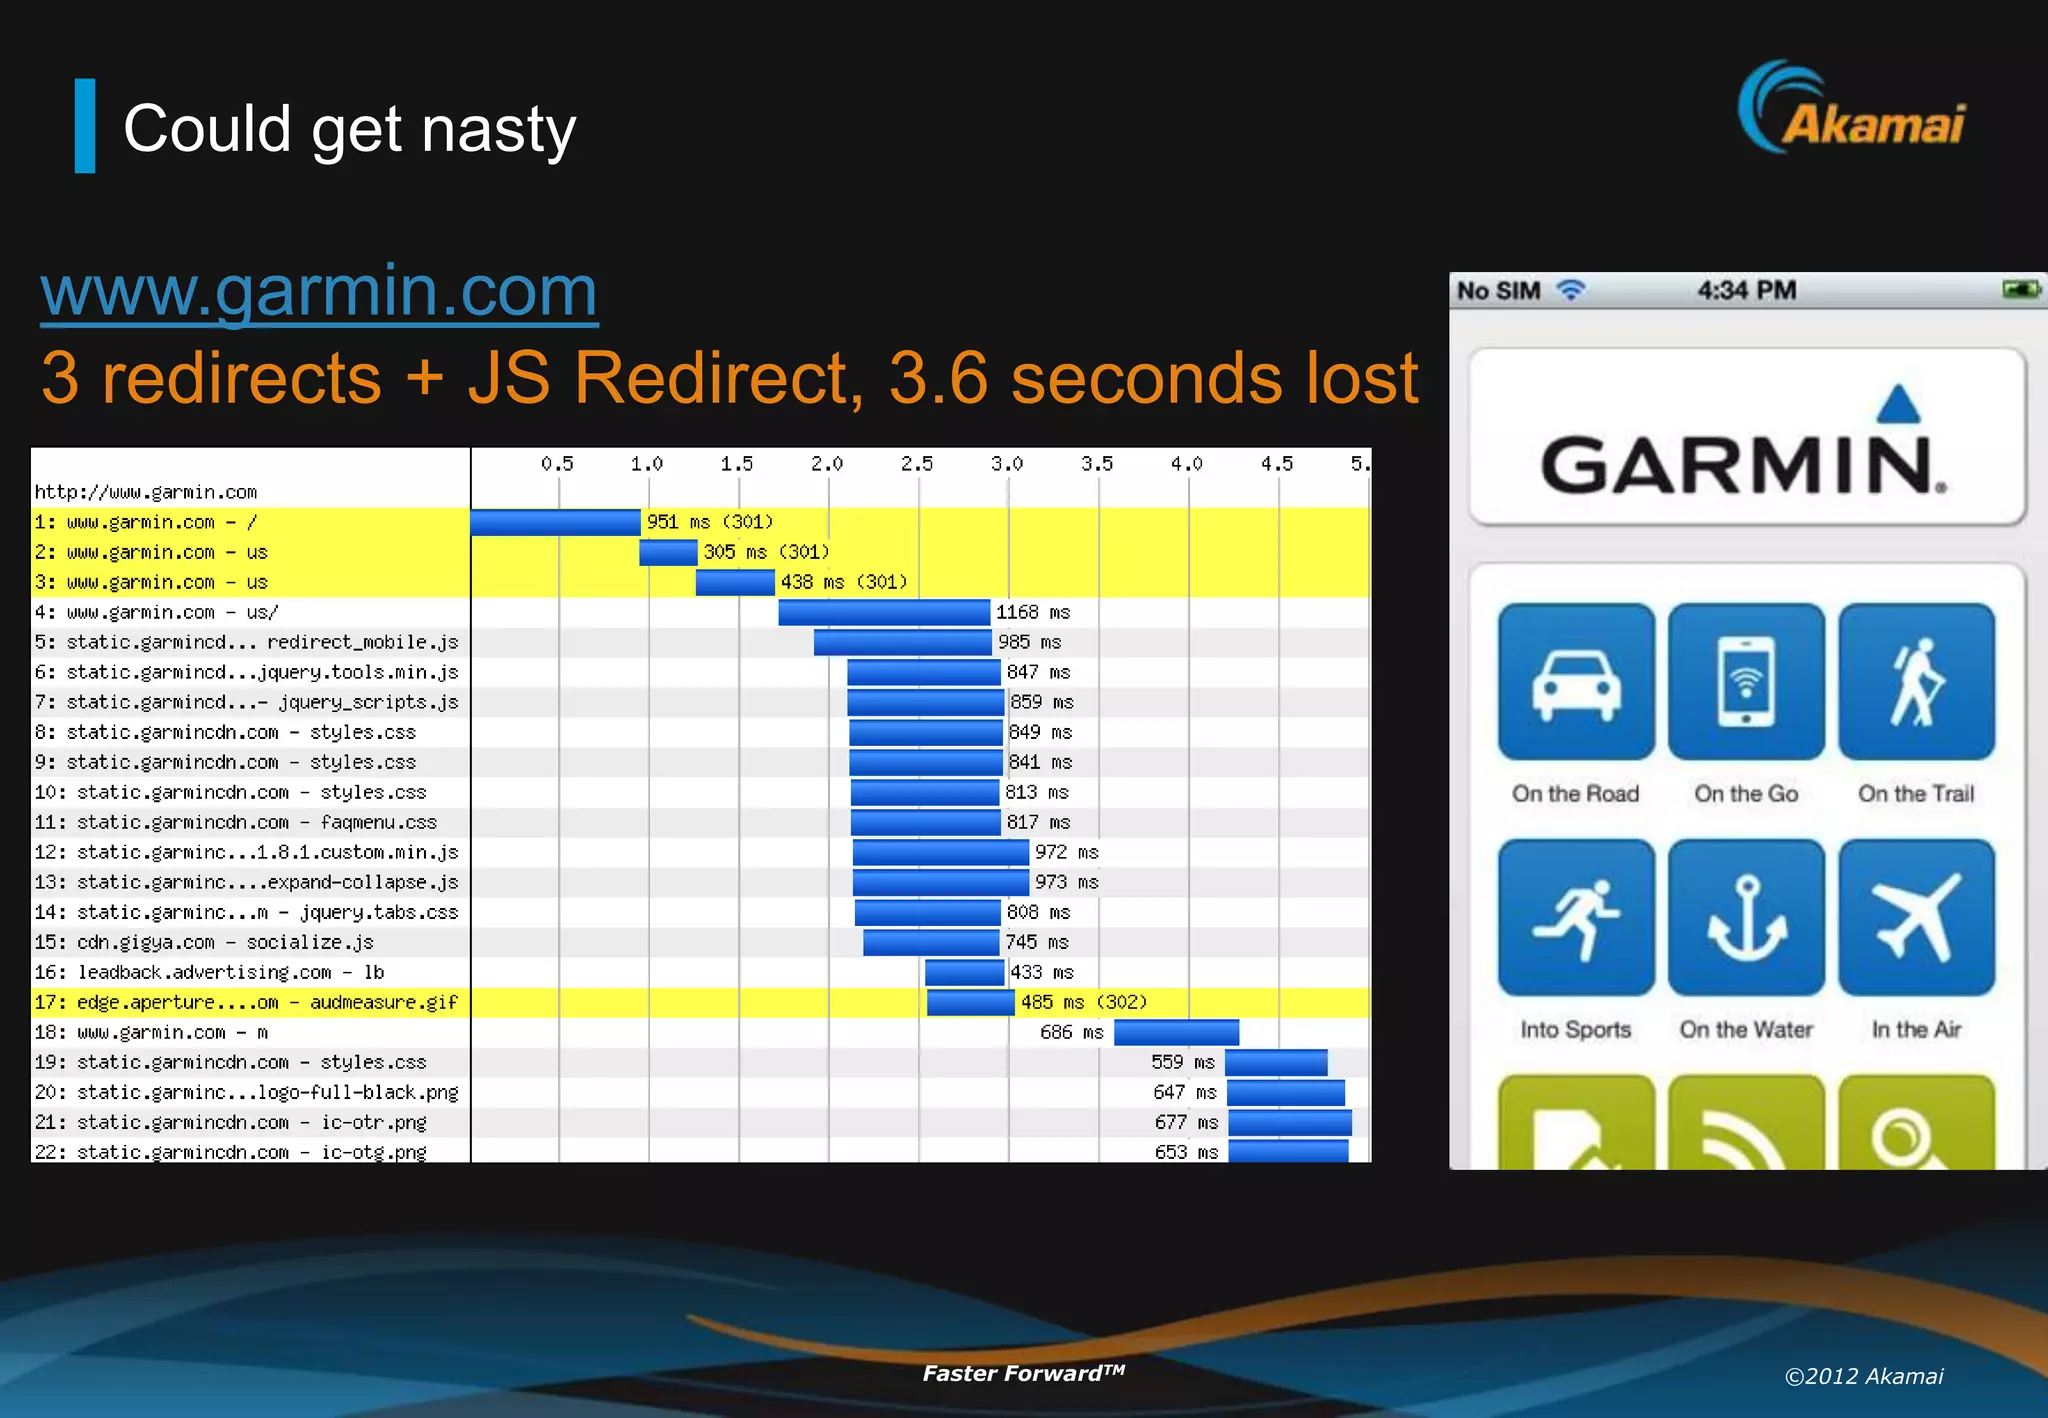2048x1418 pixels.
Task: Tap the On the Road car icon
Action: tap(1576, 682)
